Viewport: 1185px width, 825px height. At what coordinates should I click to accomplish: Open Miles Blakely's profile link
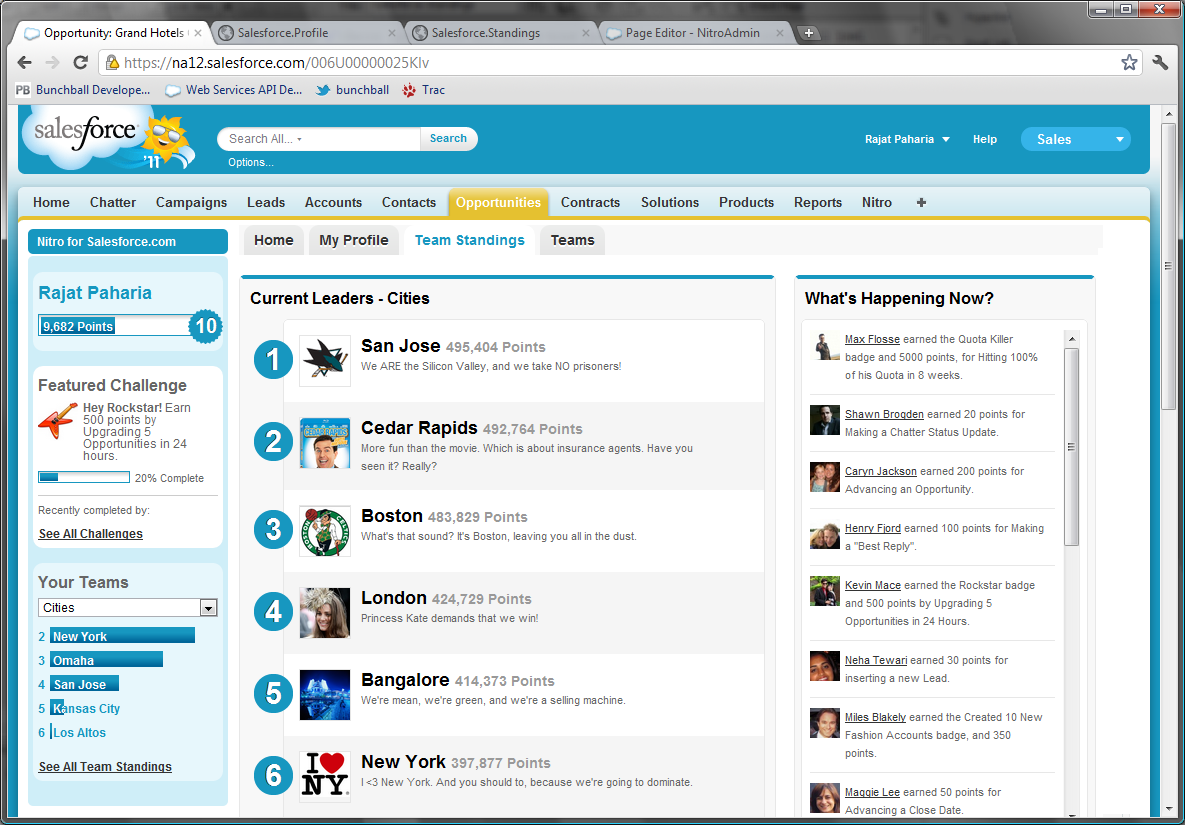coord(875,717)
